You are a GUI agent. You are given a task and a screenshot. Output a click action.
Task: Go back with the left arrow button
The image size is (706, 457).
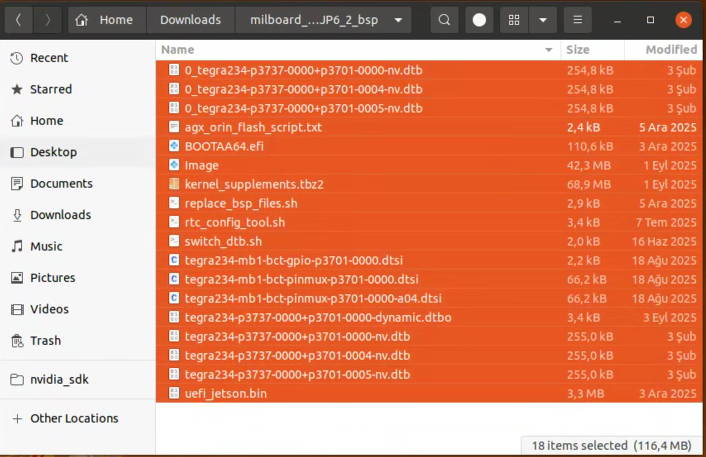[x=18, y=20]
